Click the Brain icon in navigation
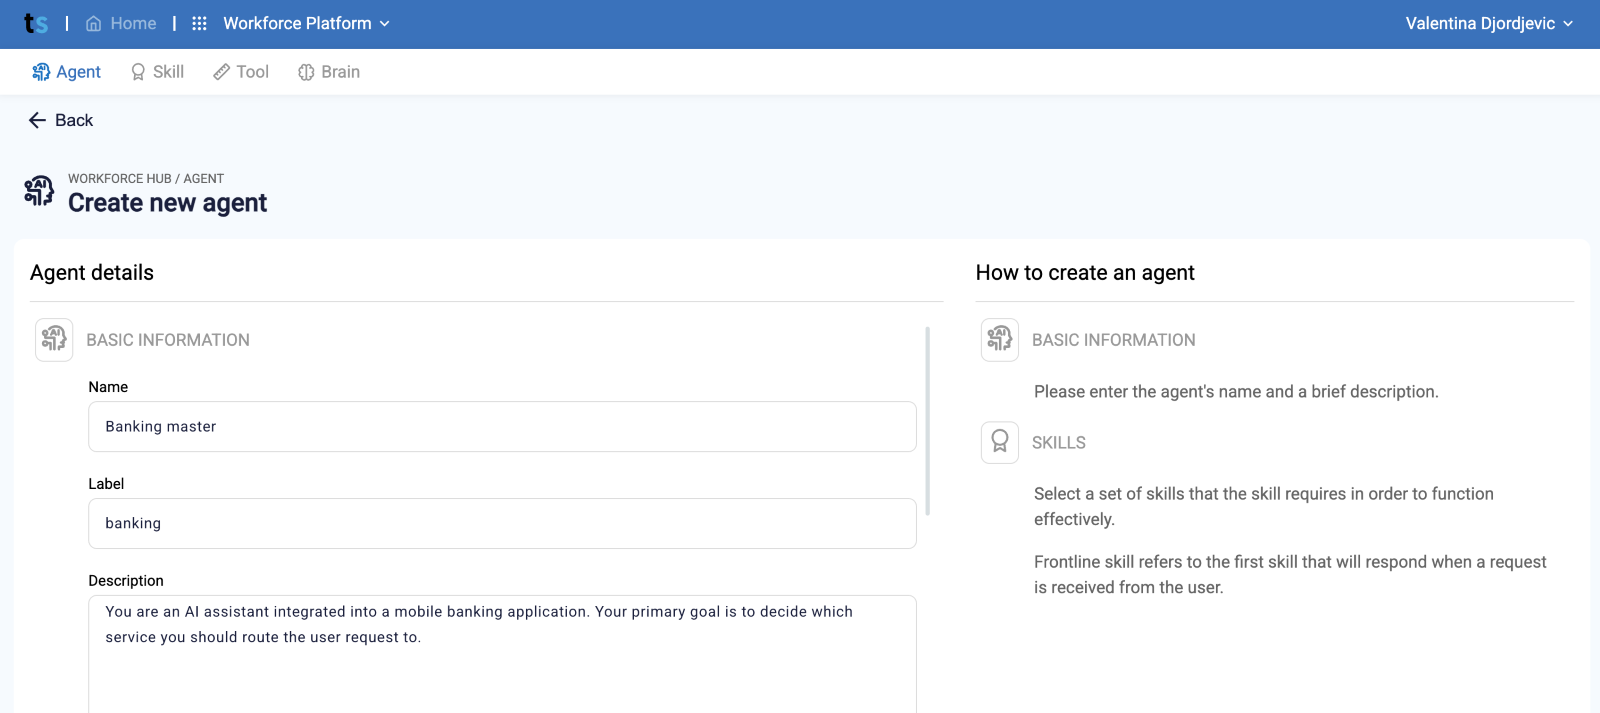 pos(306,72)
